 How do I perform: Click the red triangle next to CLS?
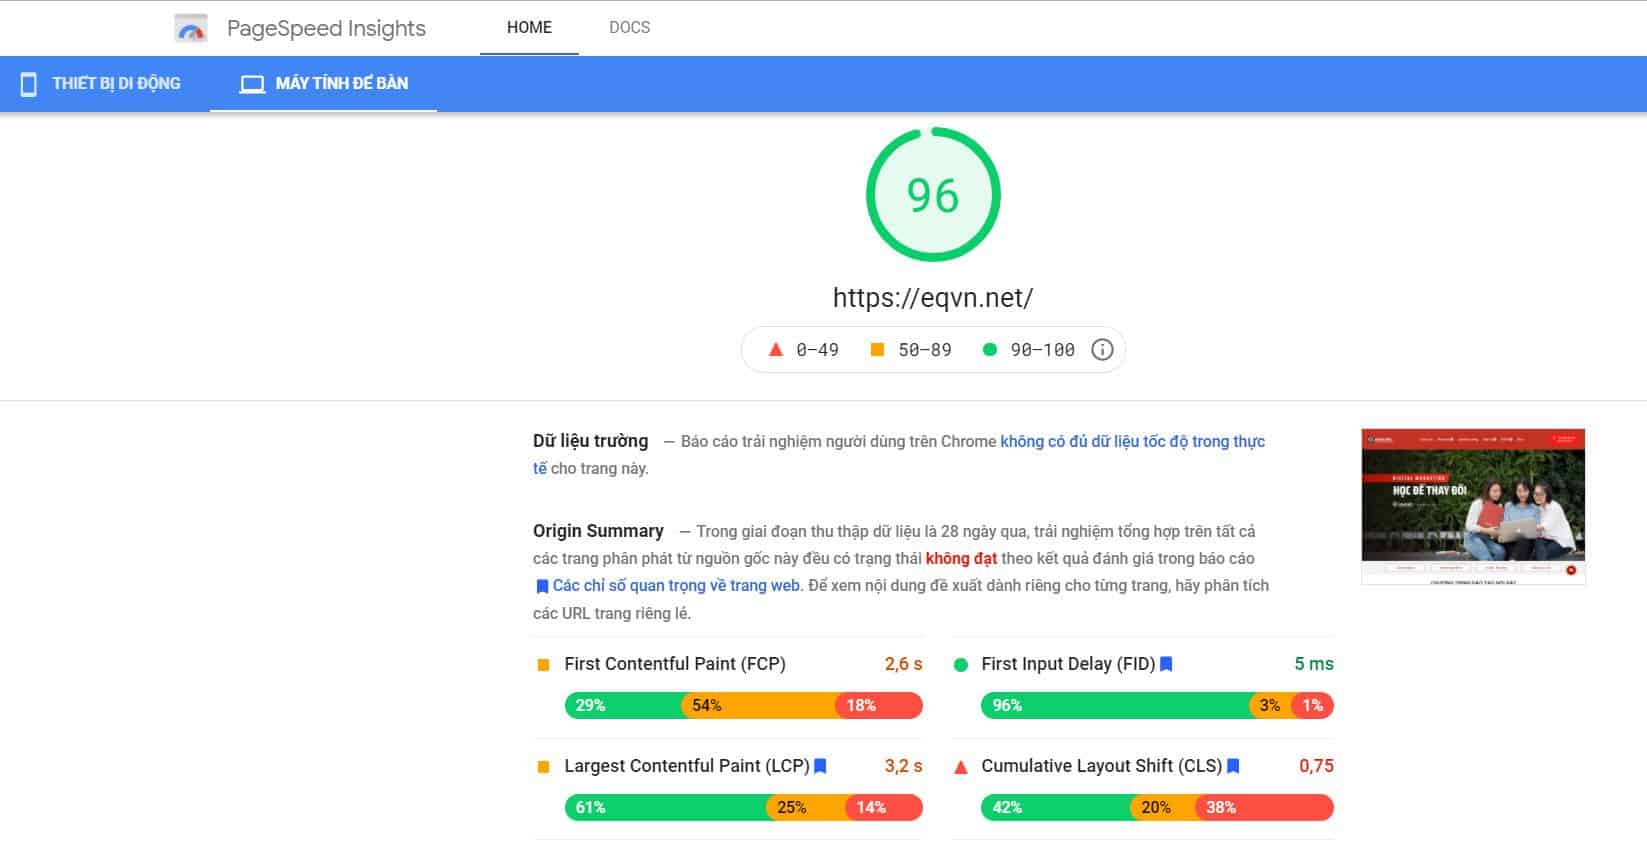tap(961, 767)
